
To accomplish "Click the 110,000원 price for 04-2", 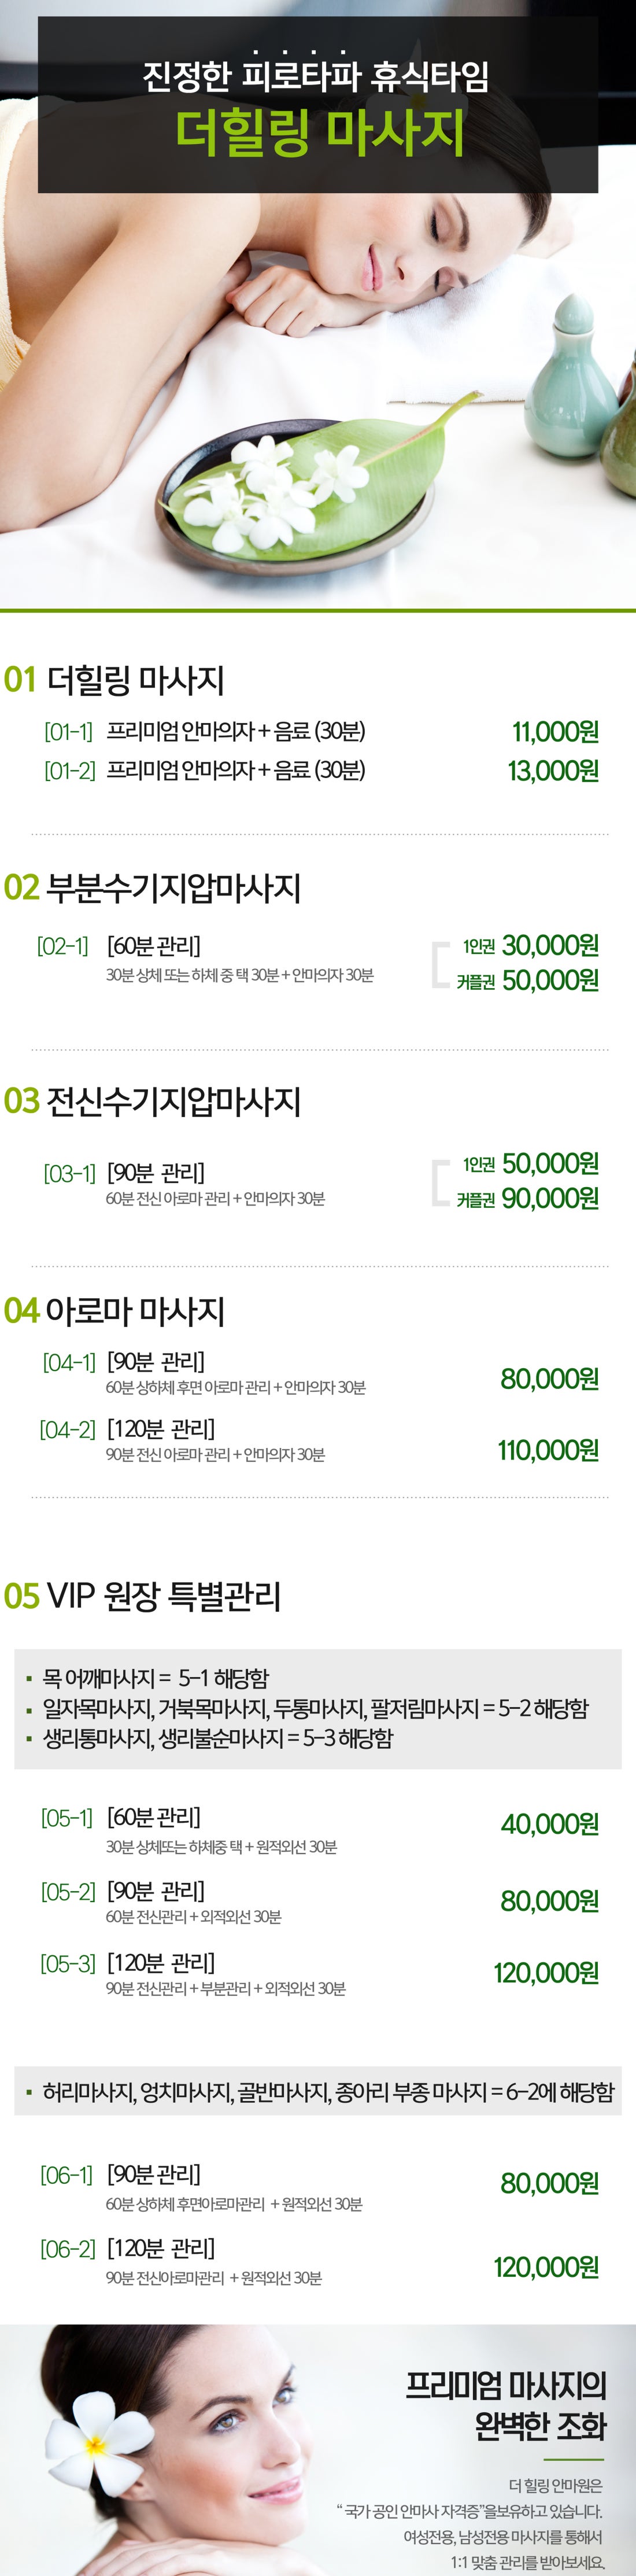I will click(x=548, y=1451).
